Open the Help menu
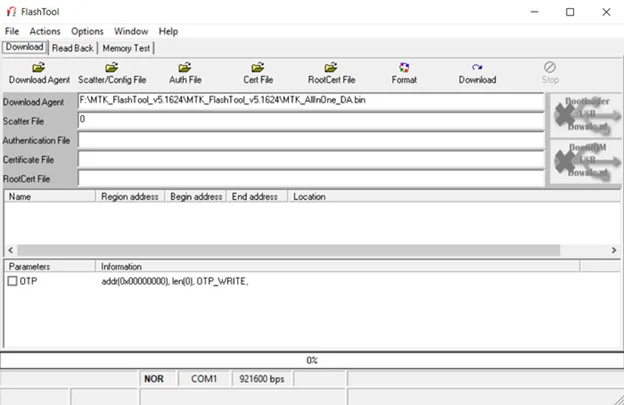This screenshot has width=624, height=405. [168, 31]
